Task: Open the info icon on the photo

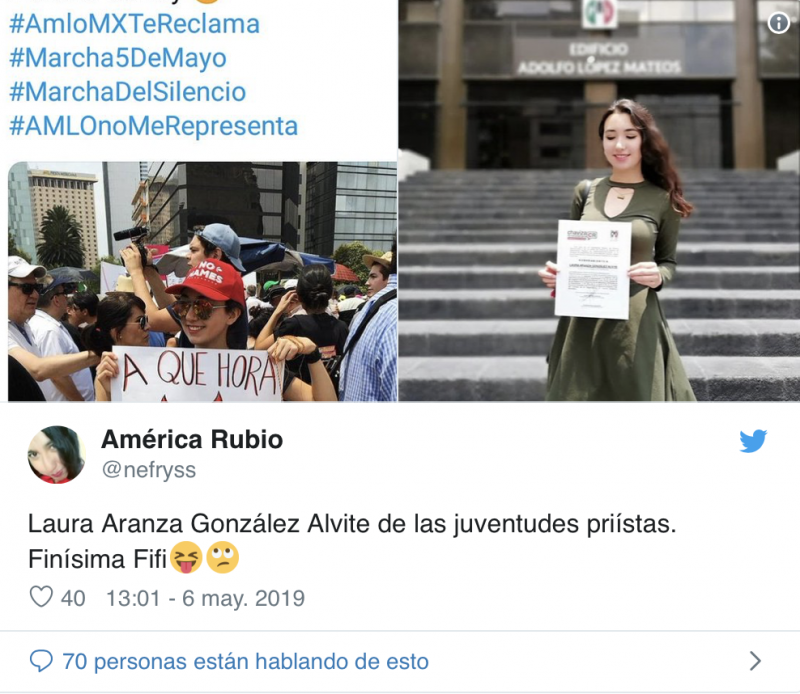Action: (779, 23)
